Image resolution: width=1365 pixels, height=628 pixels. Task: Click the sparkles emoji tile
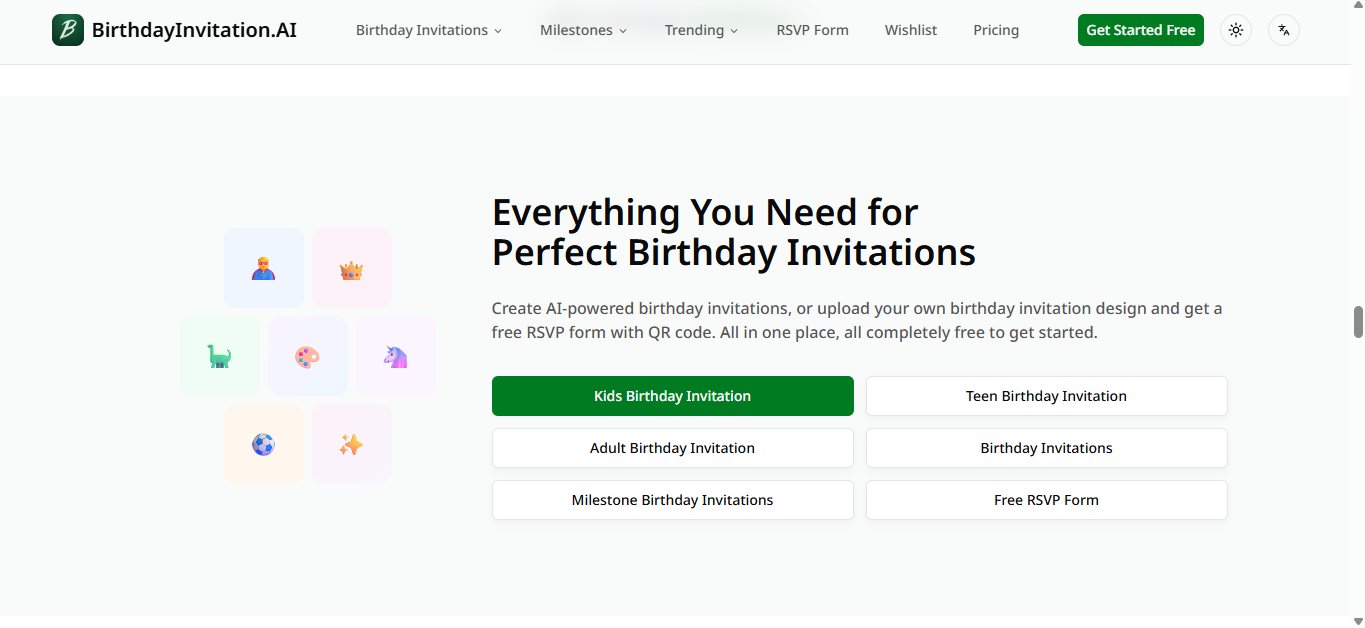352,443
